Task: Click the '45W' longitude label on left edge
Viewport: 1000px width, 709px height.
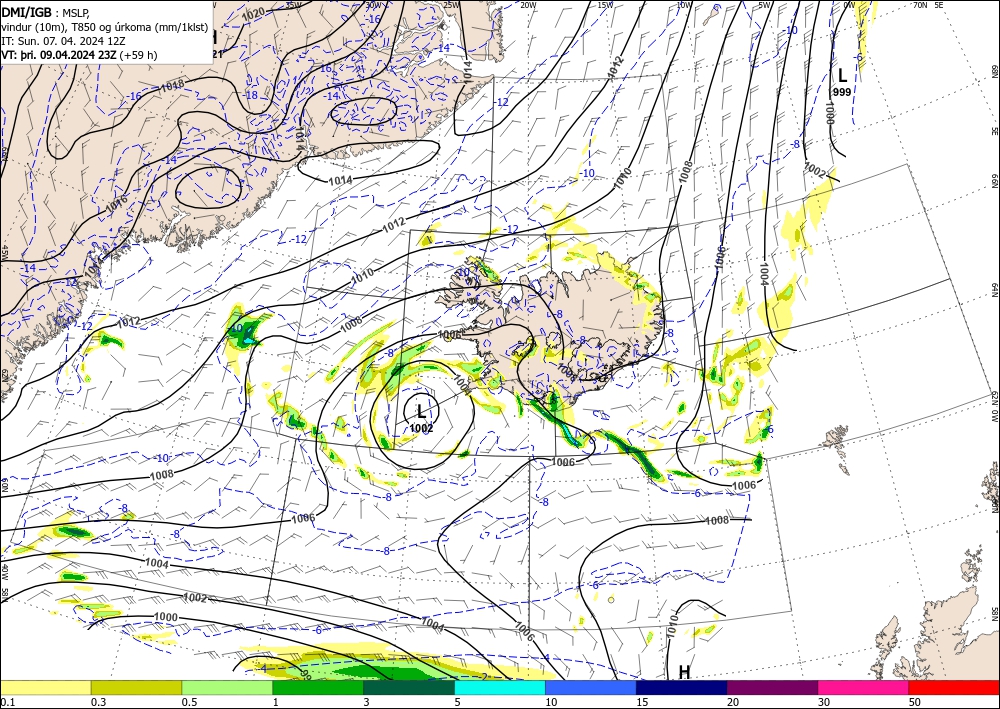Action: click(x=5, y=253)
